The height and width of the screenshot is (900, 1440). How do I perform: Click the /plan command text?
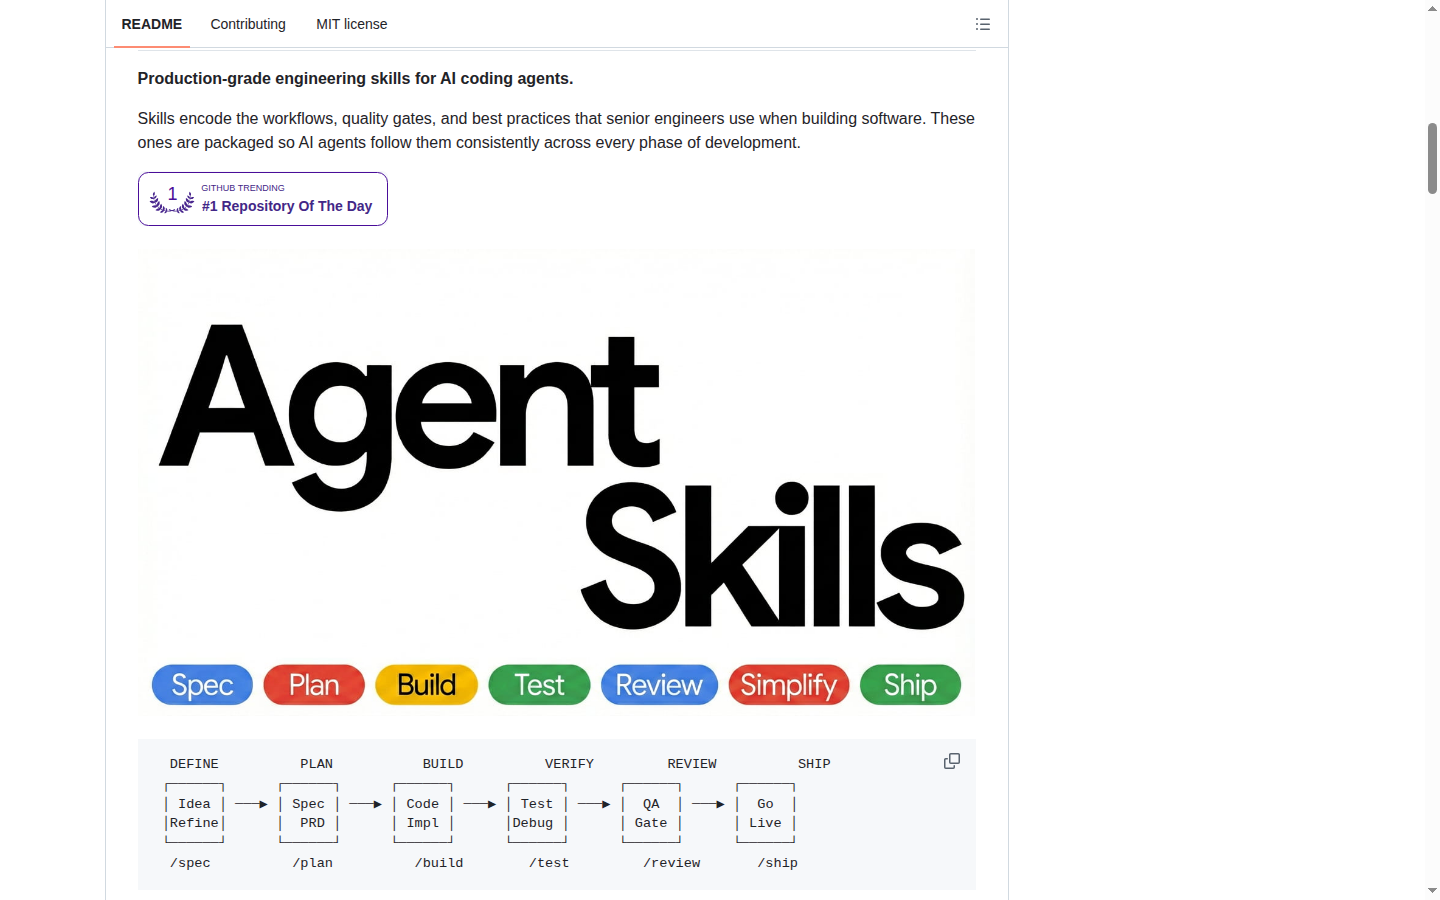[312, 863]
